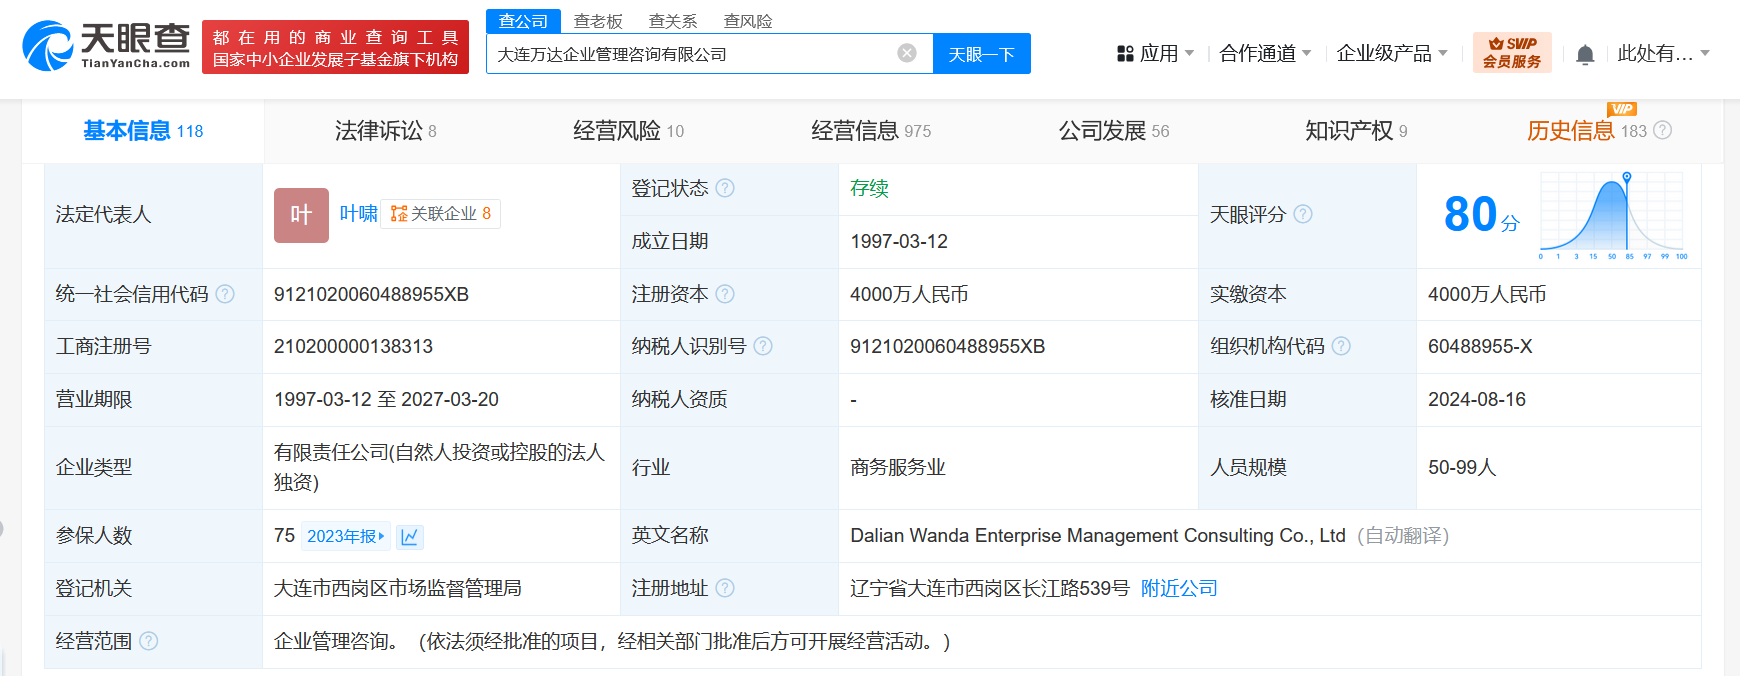Click help icon next to 天眼评分
This screenshot has height=676, width=1740.
pyautogui.click(x=1303, y=214)
